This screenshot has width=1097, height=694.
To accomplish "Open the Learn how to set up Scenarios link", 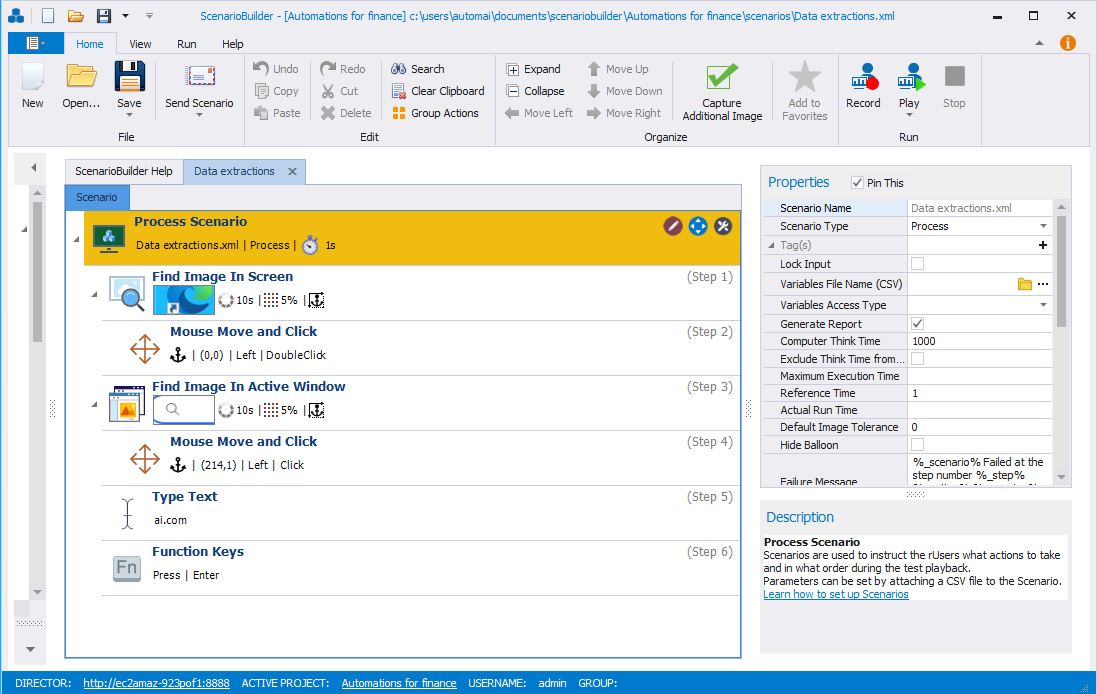I will pos(836,594).
